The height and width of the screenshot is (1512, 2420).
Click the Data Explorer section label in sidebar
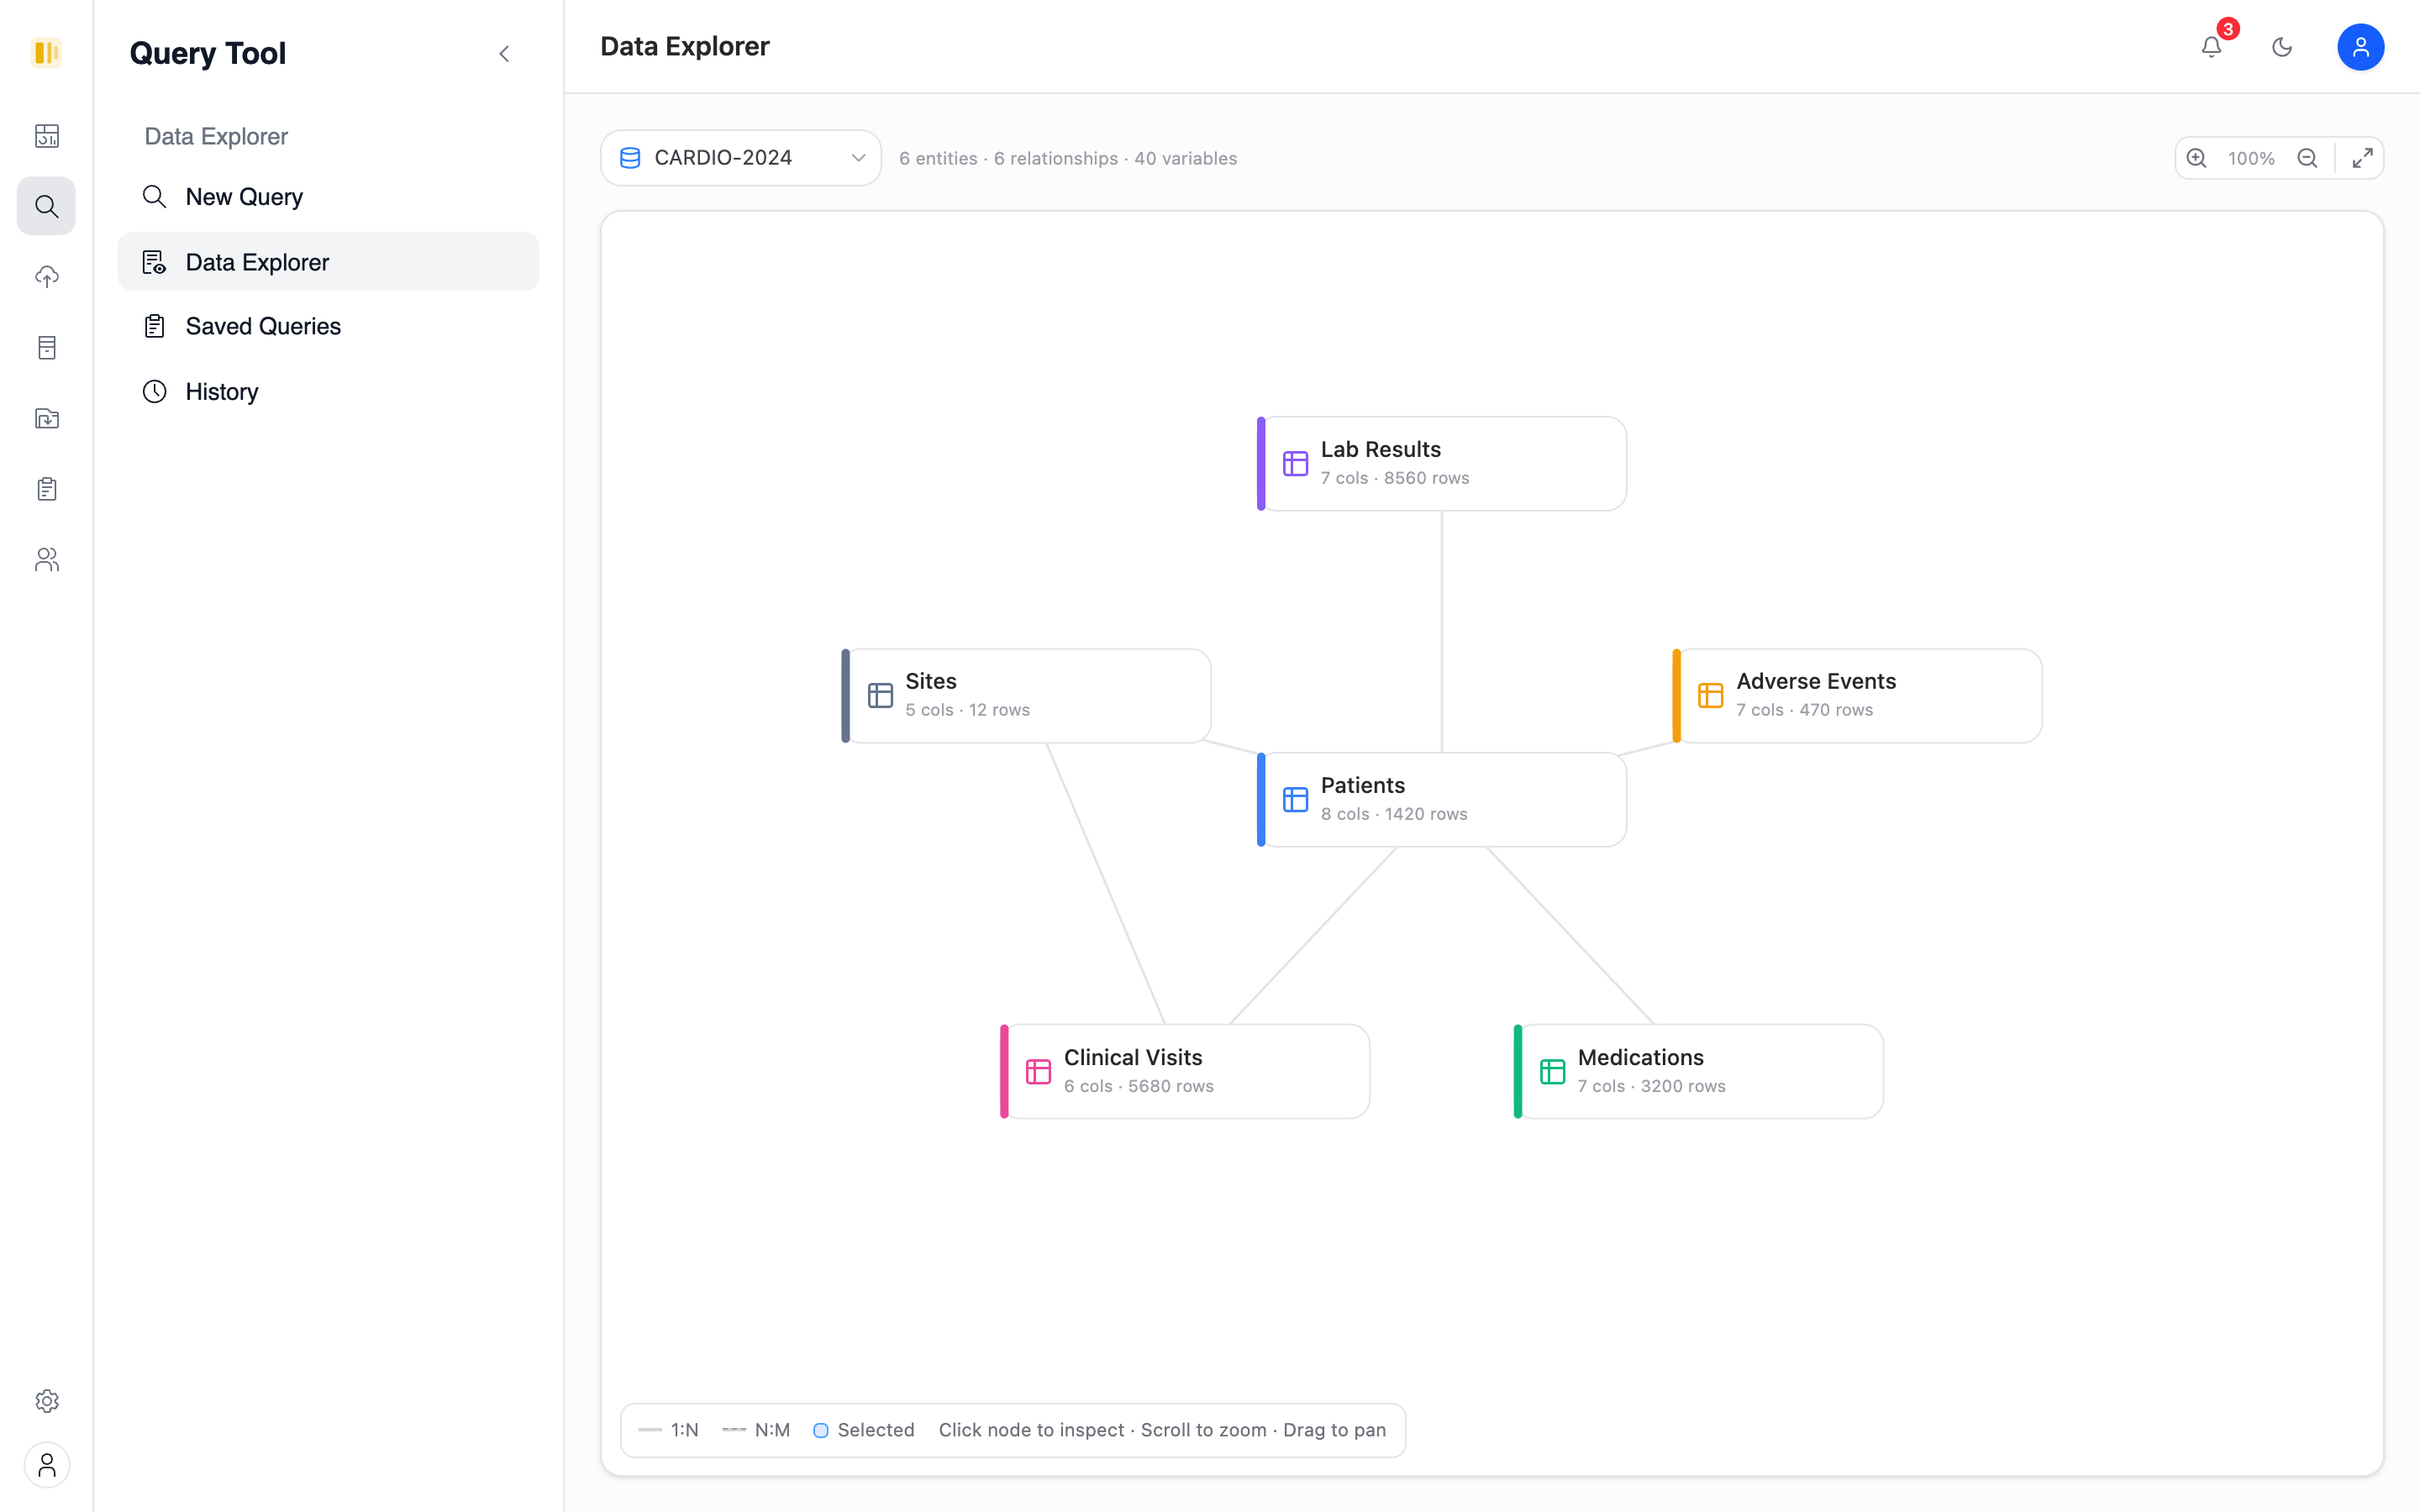click(216, 136)
